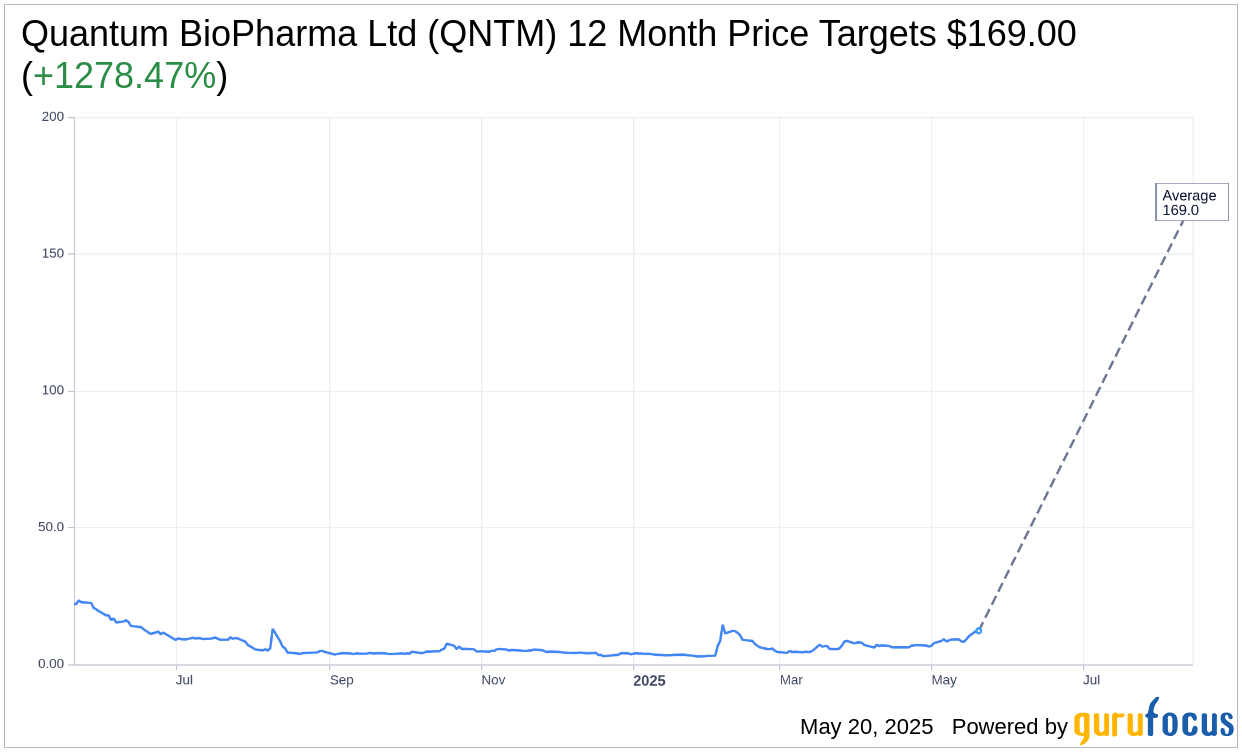
Task: Click the 150 y-axis label
Action: point(53,254)
